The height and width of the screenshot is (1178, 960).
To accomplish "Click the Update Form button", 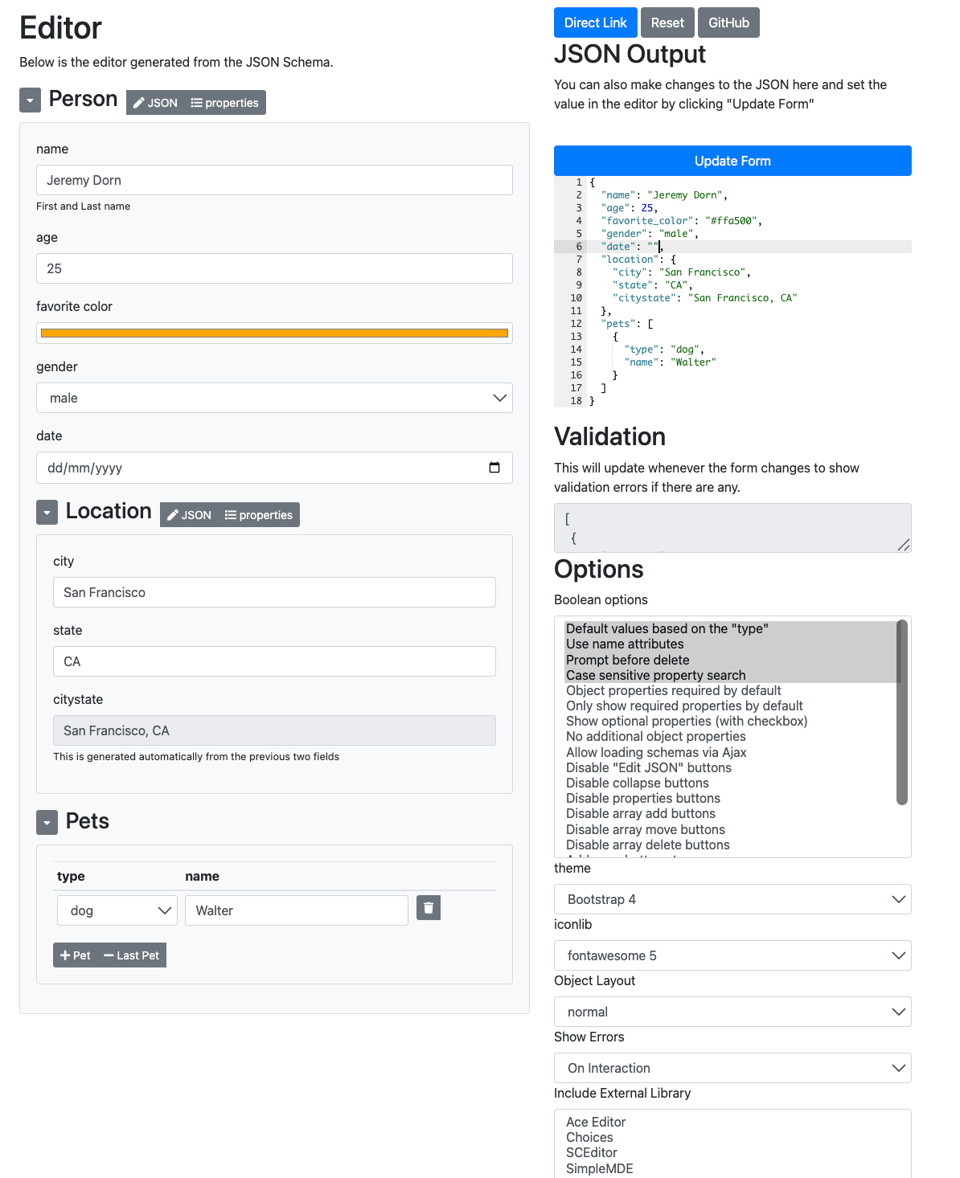I will [x=732, y=161].
